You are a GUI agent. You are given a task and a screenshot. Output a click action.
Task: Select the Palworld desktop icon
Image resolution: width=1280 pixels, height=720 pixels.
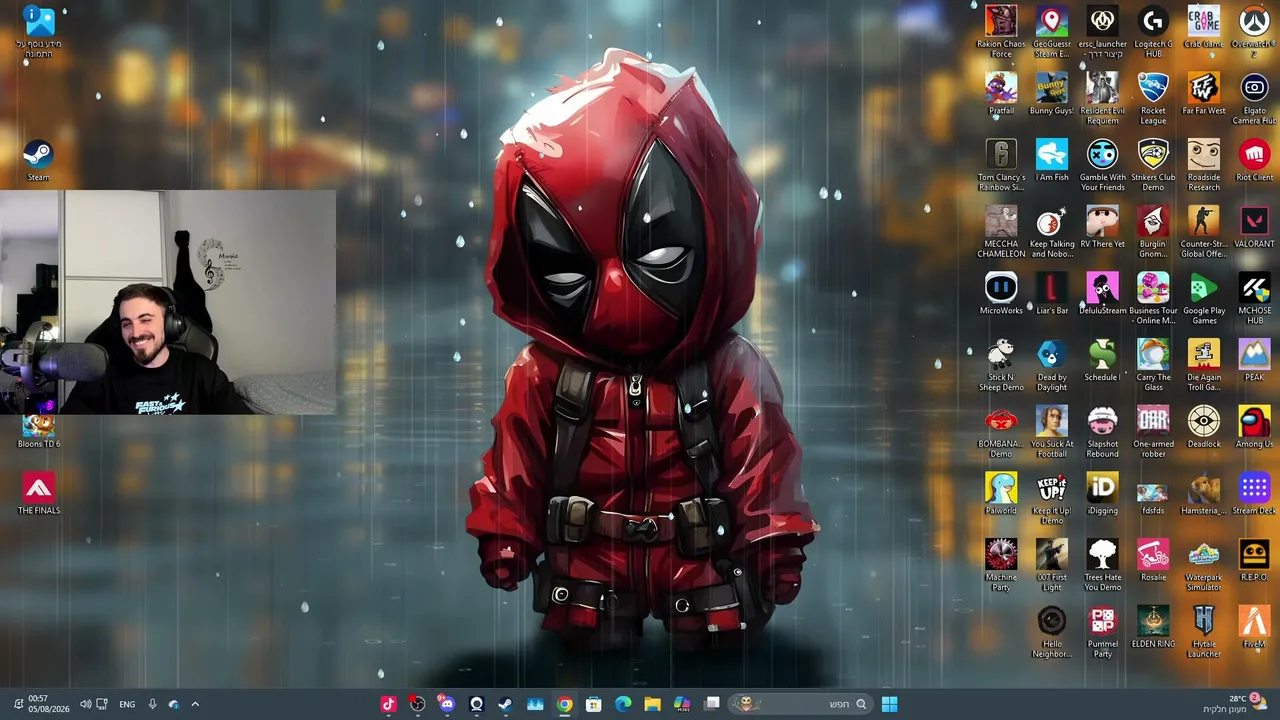1001,493
